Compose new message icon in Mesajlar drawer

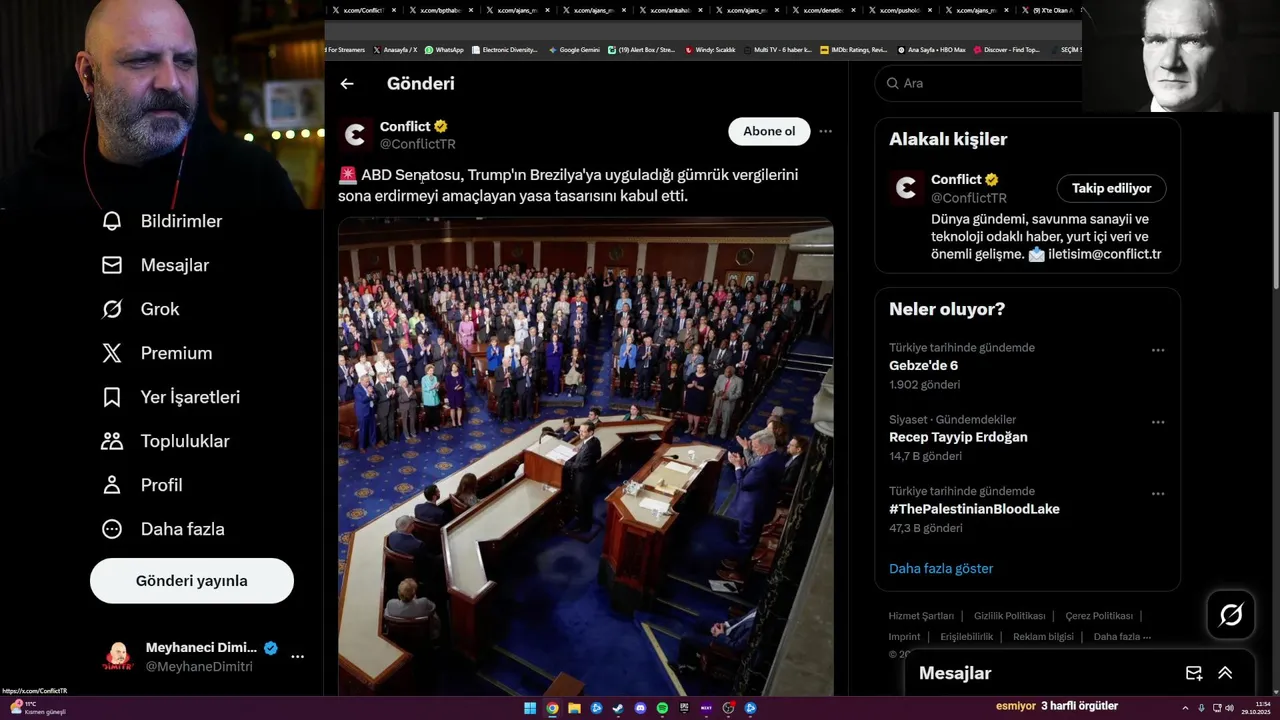tap(1194, 673)
